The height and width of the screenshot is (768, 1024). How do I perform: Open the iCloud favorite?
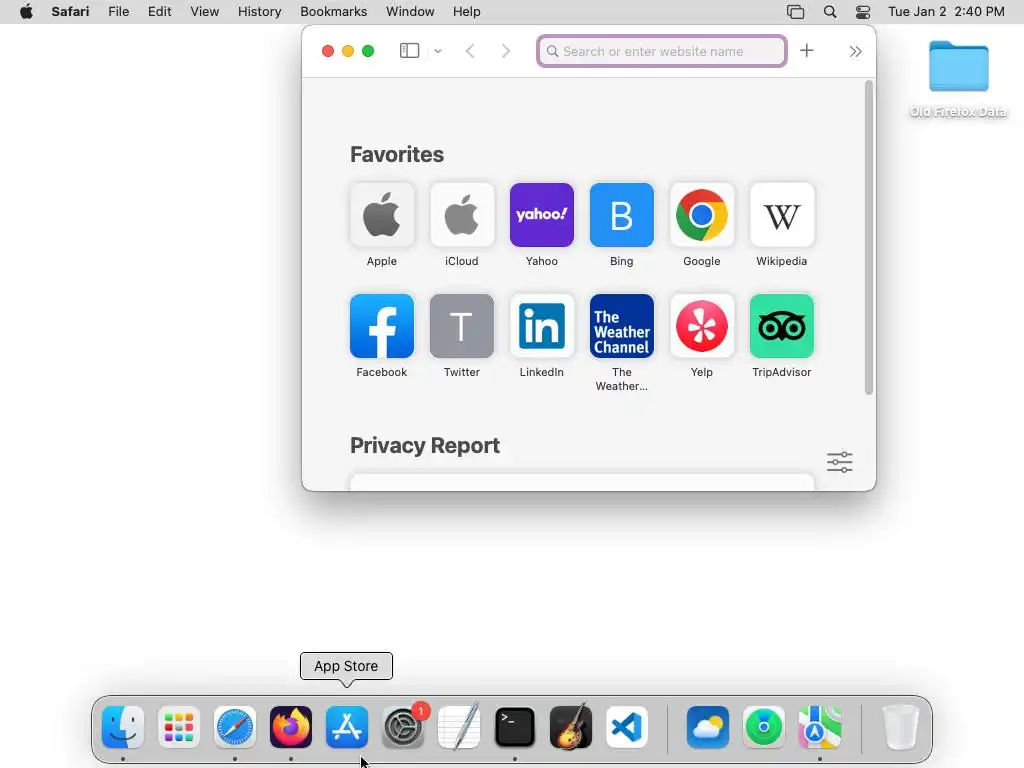coord(462,215)
